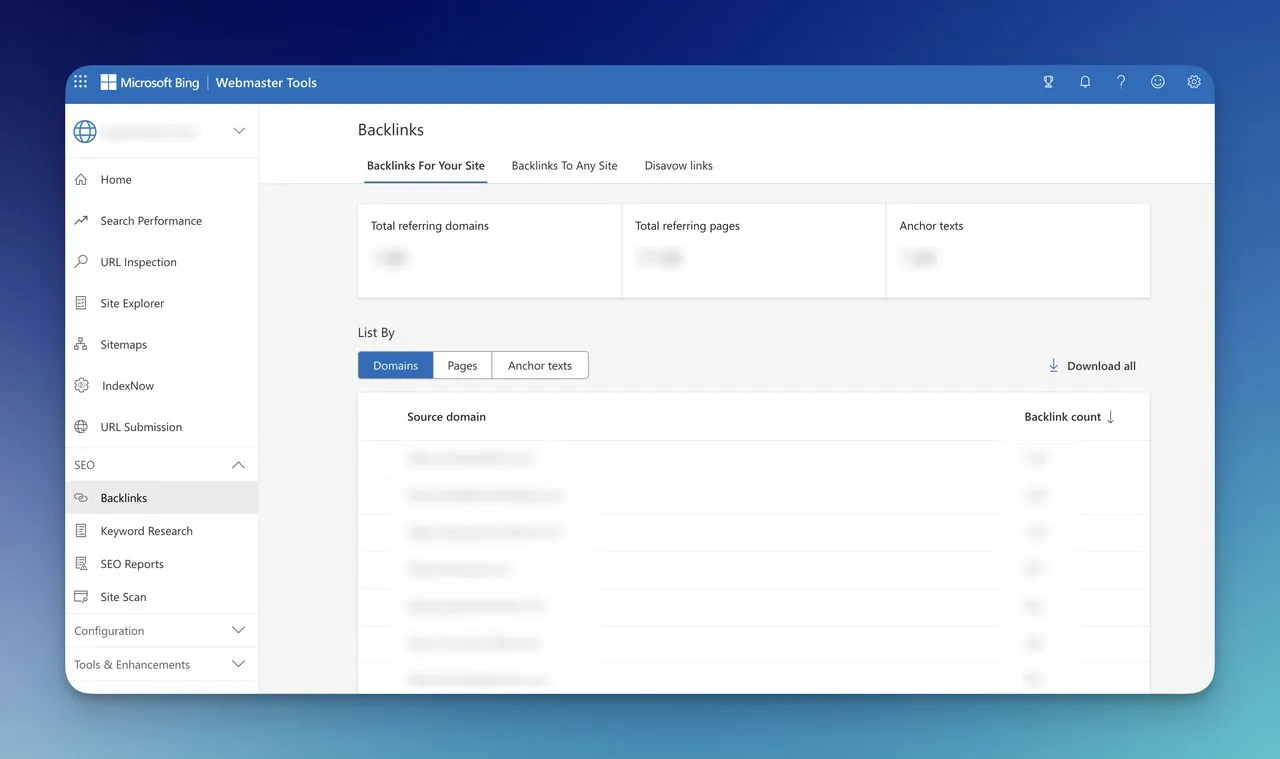Click the globe site icon

pos(85,131)
